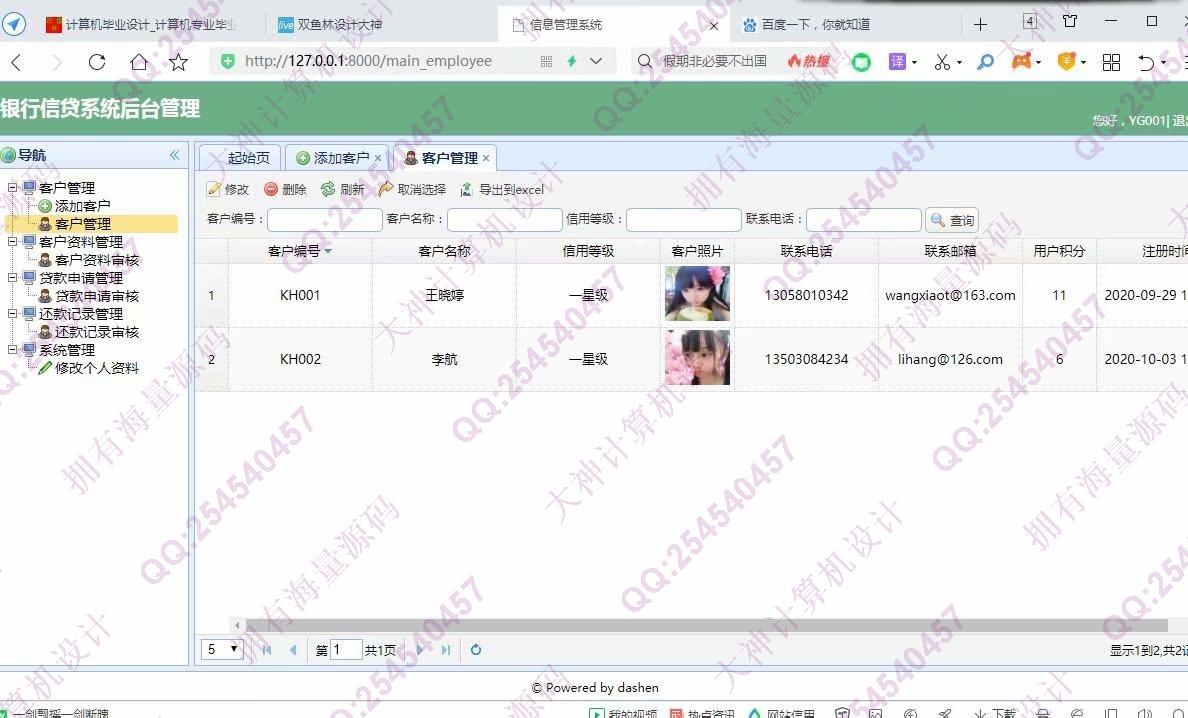Go to last page in pager
Image resolution: width=1188 pixels, height=718 pixels.
pos(446,650)
